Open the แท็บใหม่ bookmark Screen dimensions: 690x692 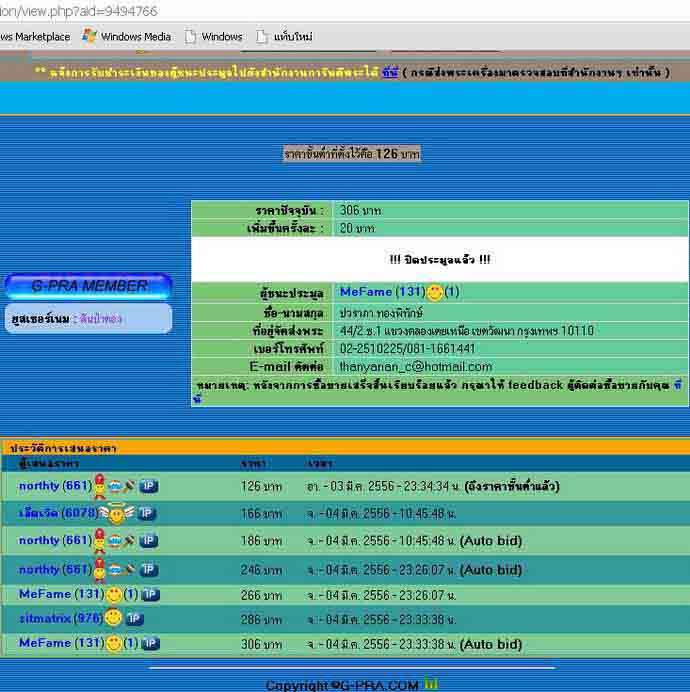[x=290, y=37]
